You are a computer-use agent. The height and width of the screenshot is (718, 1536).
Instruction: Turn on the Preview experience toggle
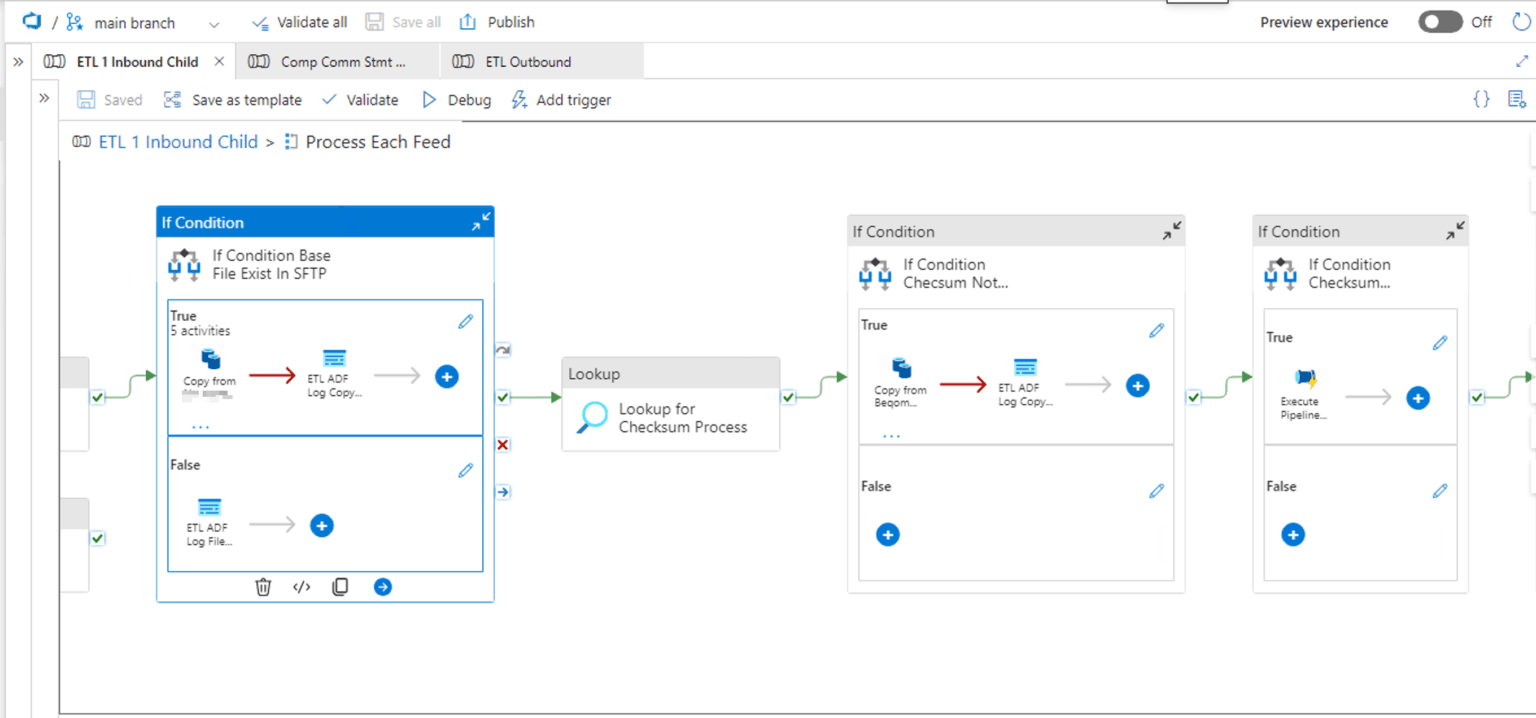[1440, 21]
